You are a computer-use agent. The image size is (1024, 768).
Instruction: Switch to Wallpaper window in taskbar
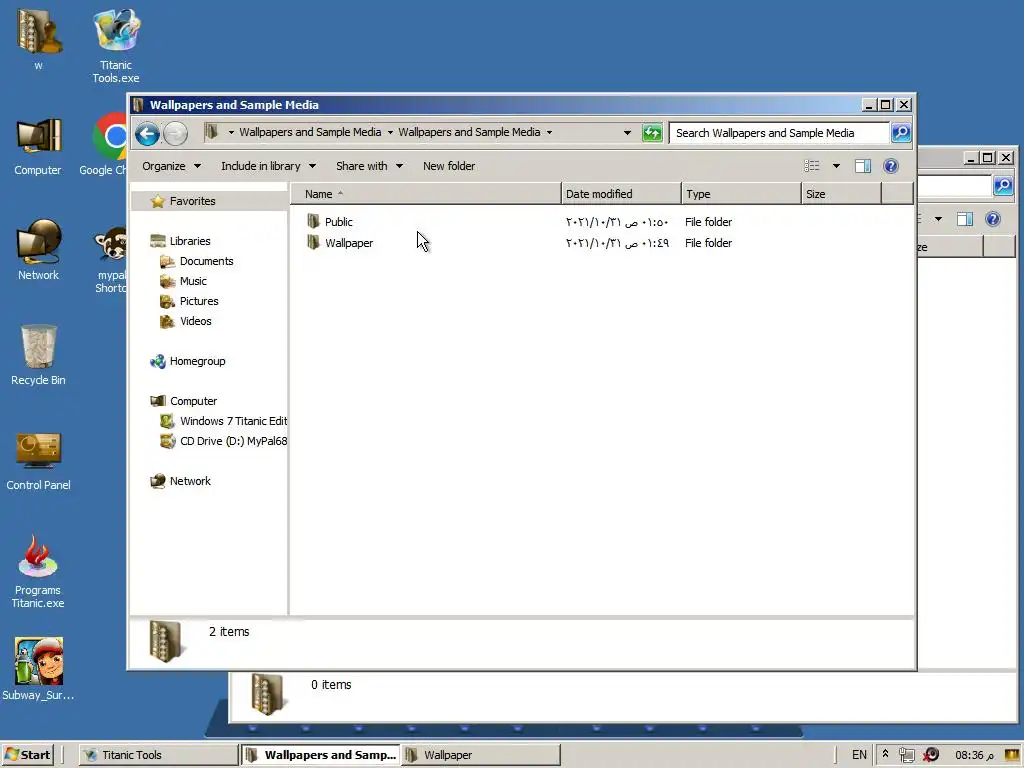coord(481,755)
